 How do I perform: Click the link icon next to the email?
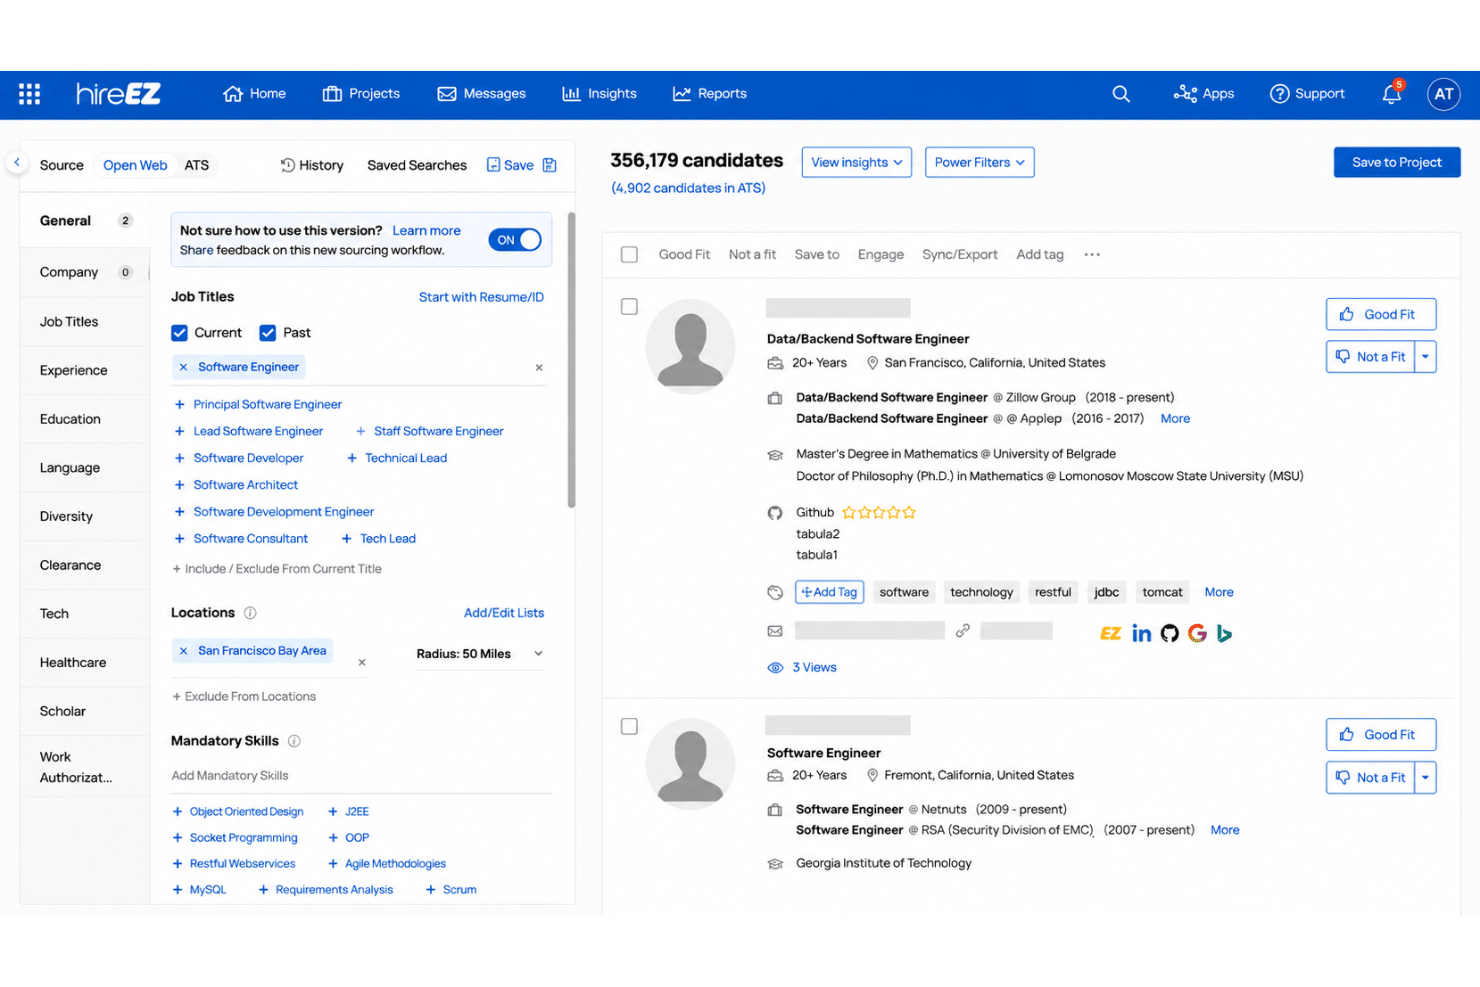click(x=962, y=631)
